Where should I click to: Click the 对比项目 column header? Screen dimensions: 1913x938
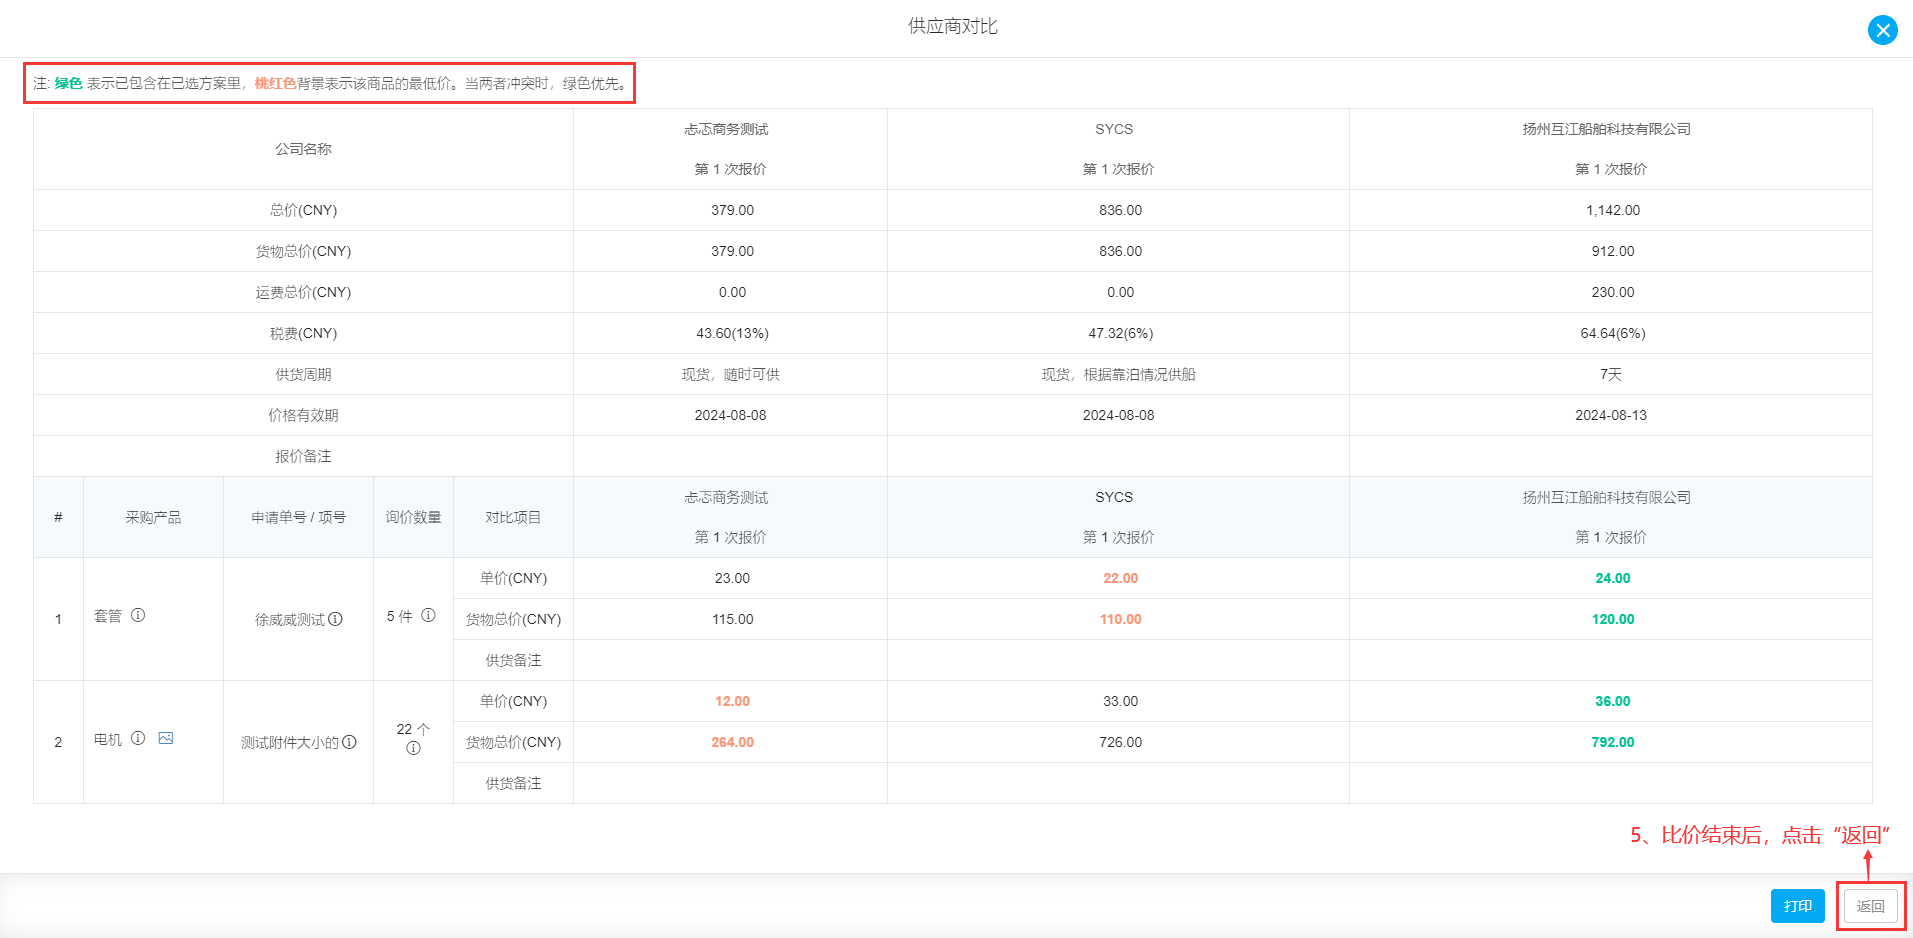(x=513, y=517)
